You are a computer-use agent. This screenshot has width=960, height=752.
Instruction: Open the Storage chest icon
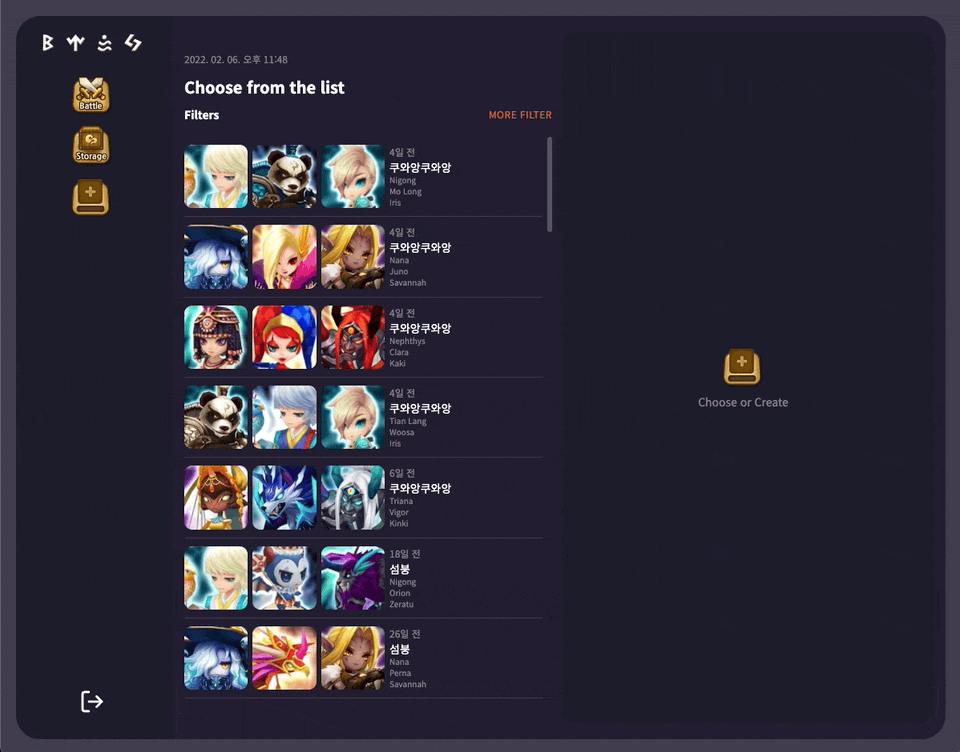click(91, 145)
